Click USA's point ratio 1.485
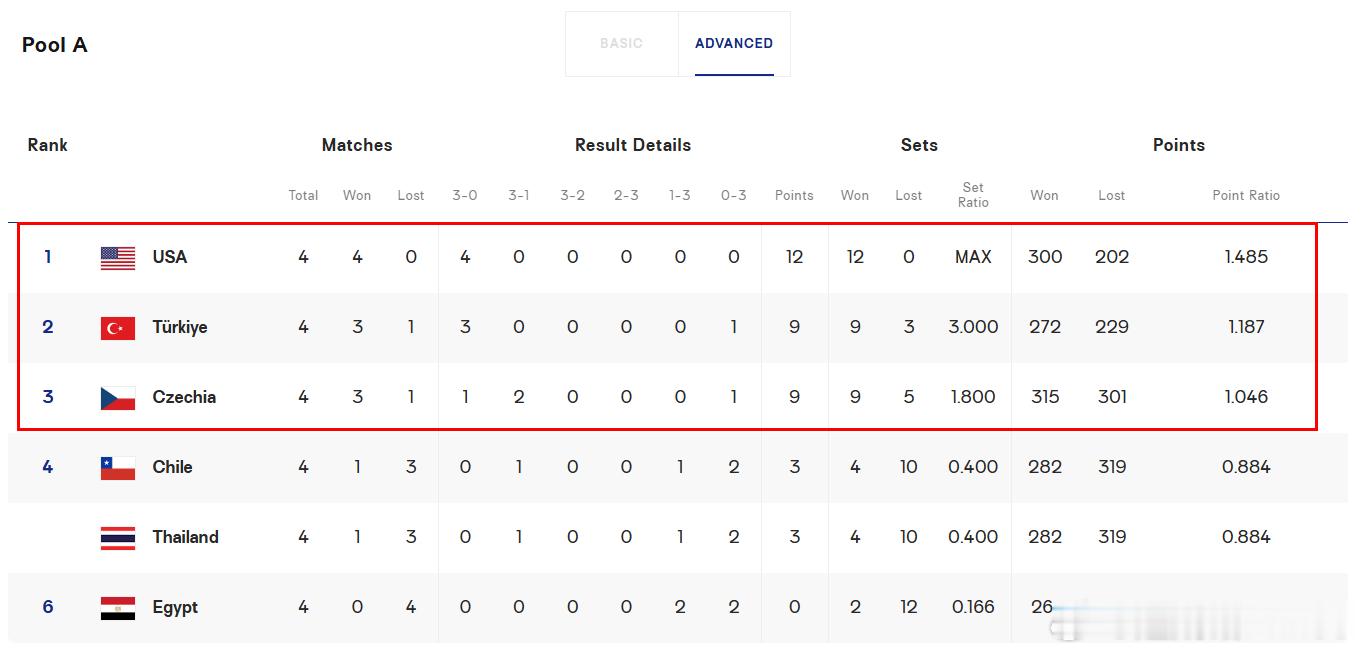This screenshot has height=654, width=1362. 1246,257
